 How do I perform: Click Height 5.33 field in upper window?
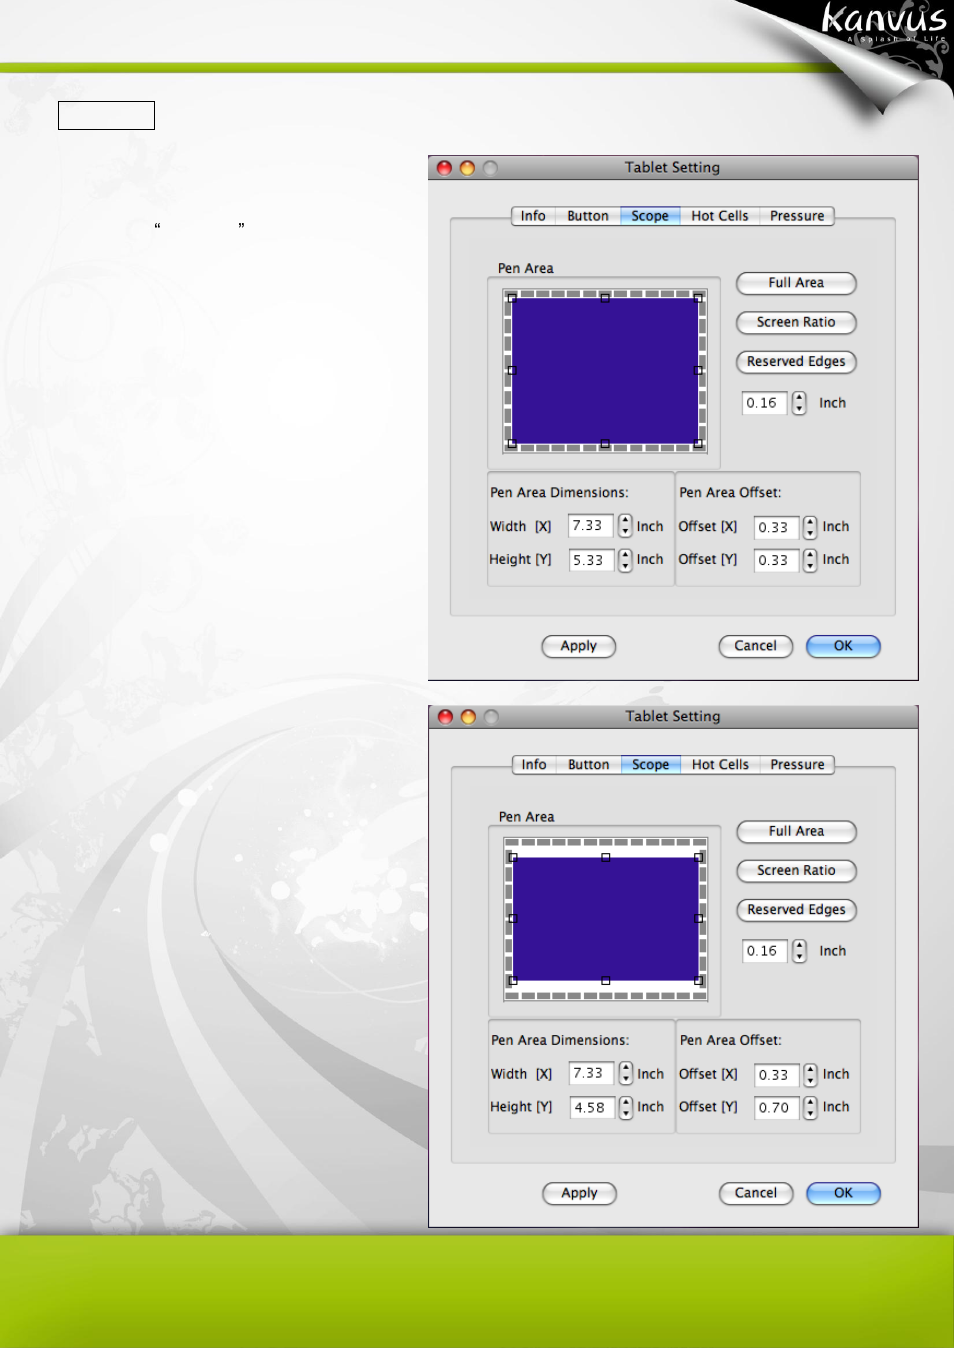click(591, 560)
